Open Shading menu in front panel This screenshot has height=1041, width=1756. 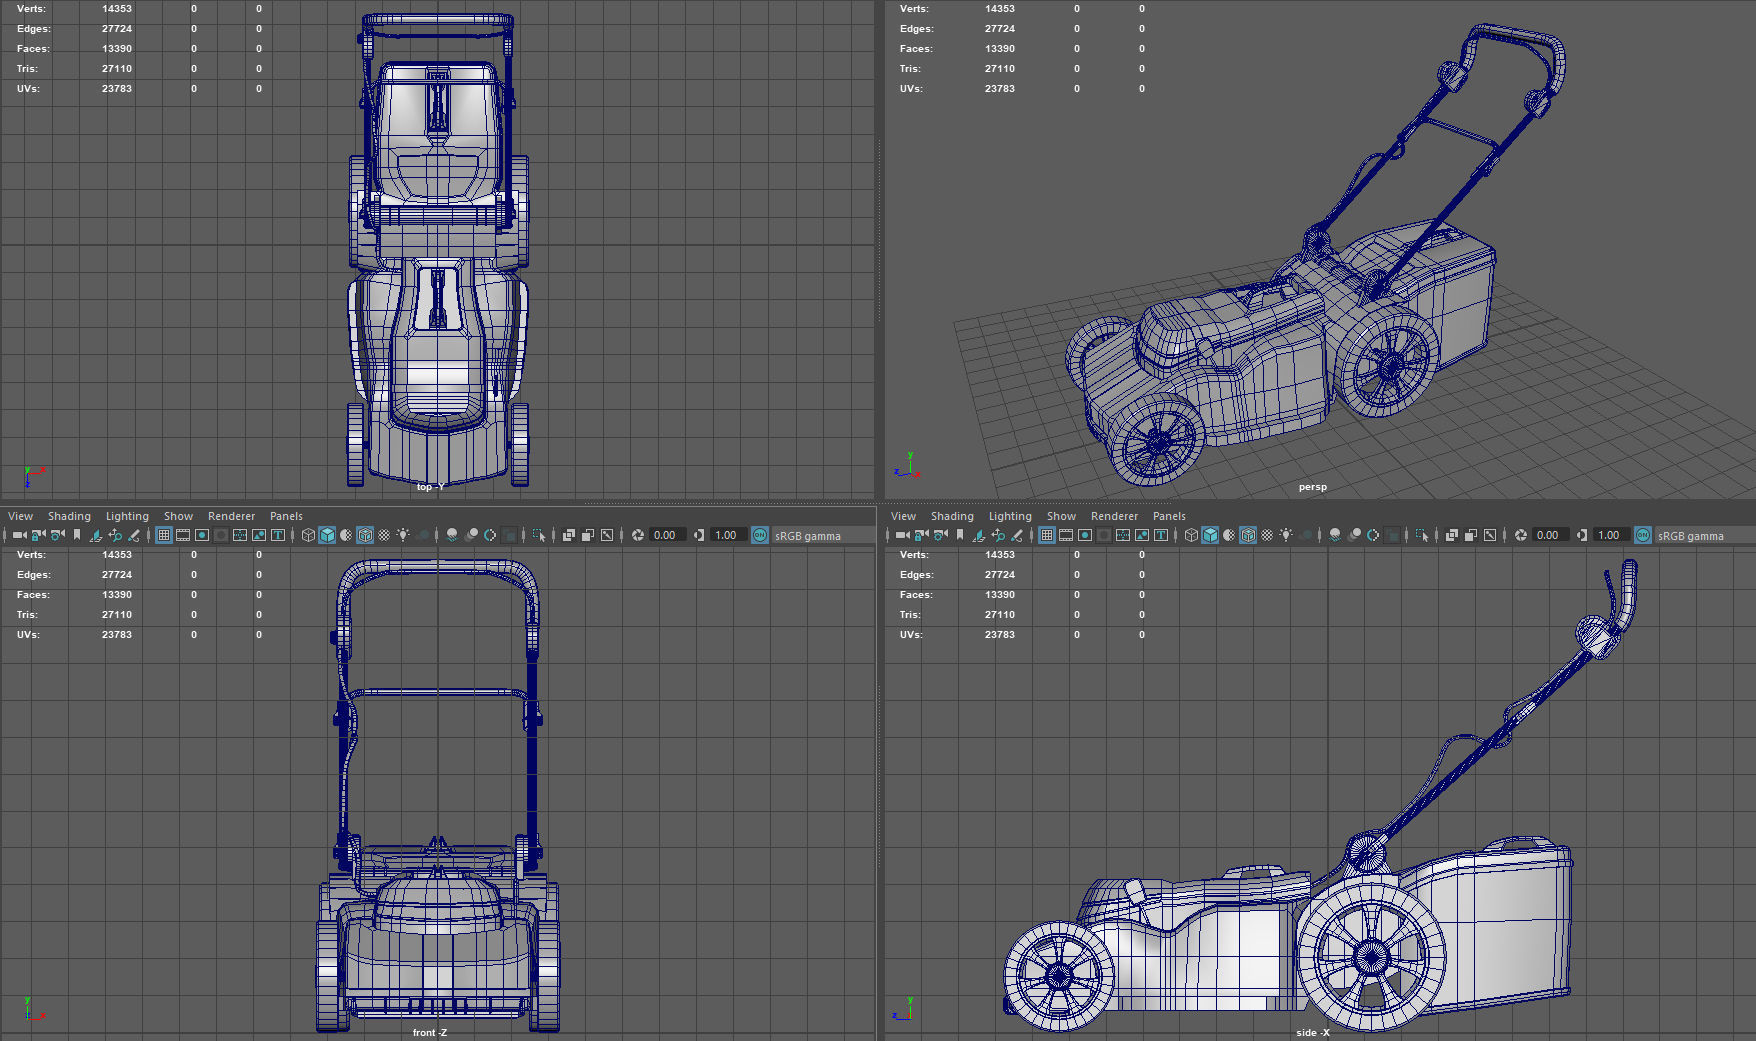click(x=69, y=516)
